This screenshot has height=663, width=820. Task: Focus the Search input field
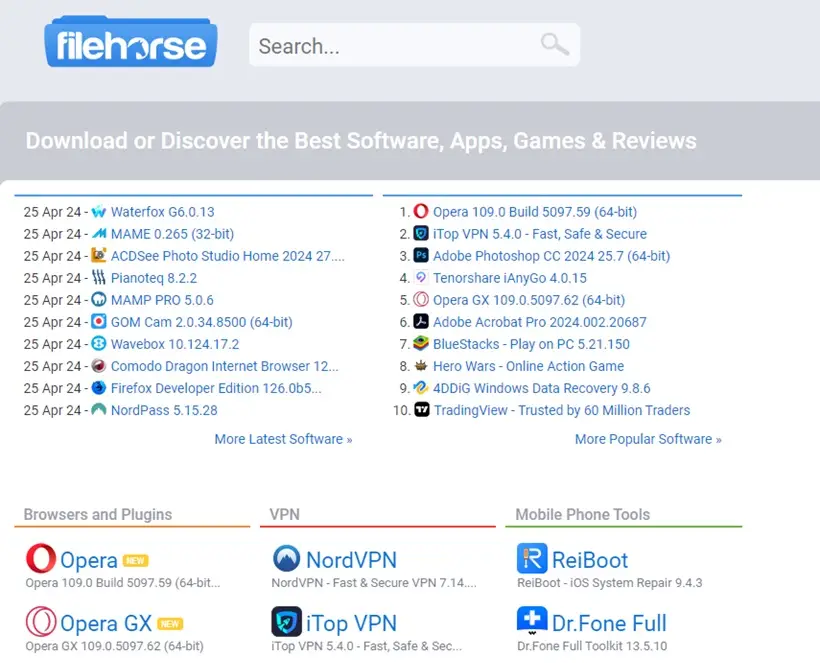coord(414,45)
